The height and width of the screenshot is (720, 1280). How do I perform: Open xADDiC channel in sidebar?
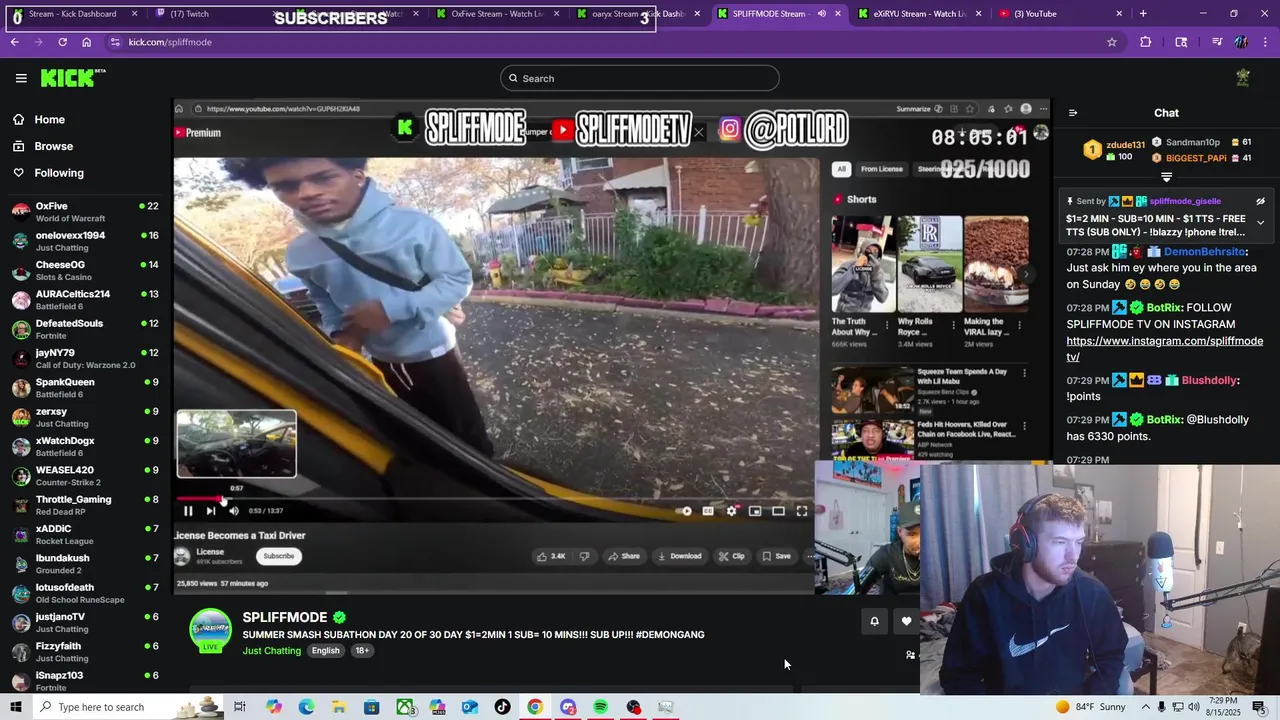[x=85, y=534]
